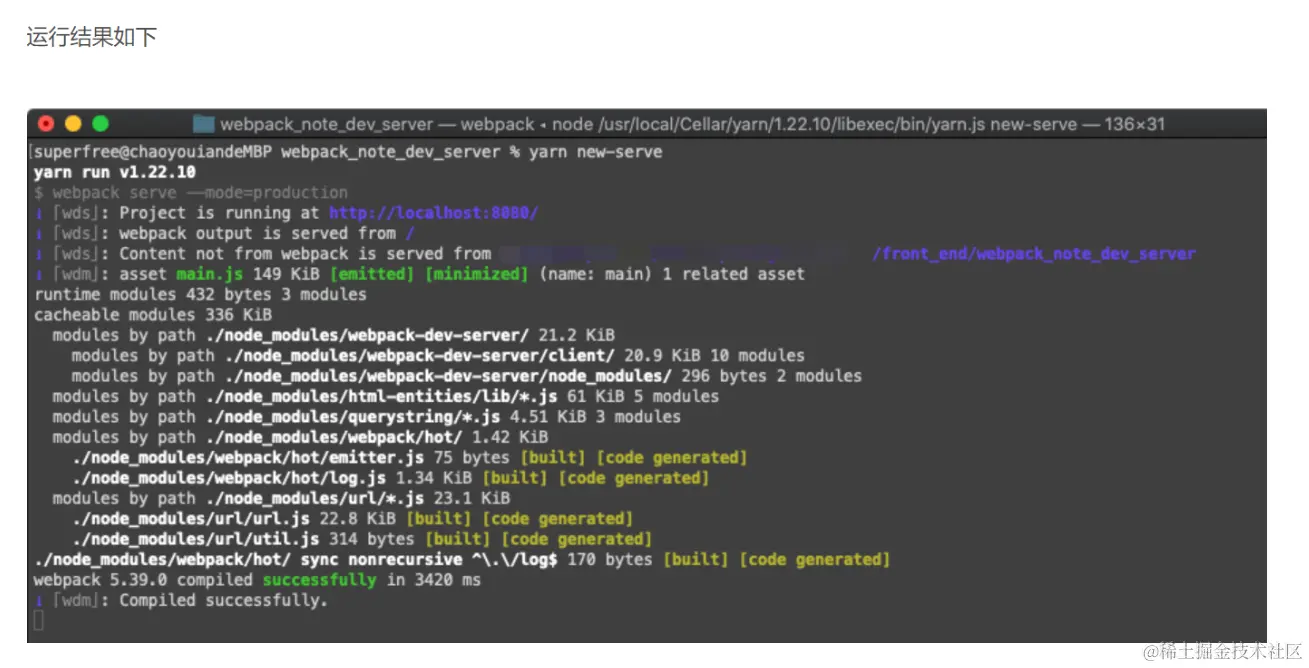Viewport: 1309px width, 668px height.
Task: Click 'runtime modules 432 bytes 3 modules'
Action: [200, 295]
